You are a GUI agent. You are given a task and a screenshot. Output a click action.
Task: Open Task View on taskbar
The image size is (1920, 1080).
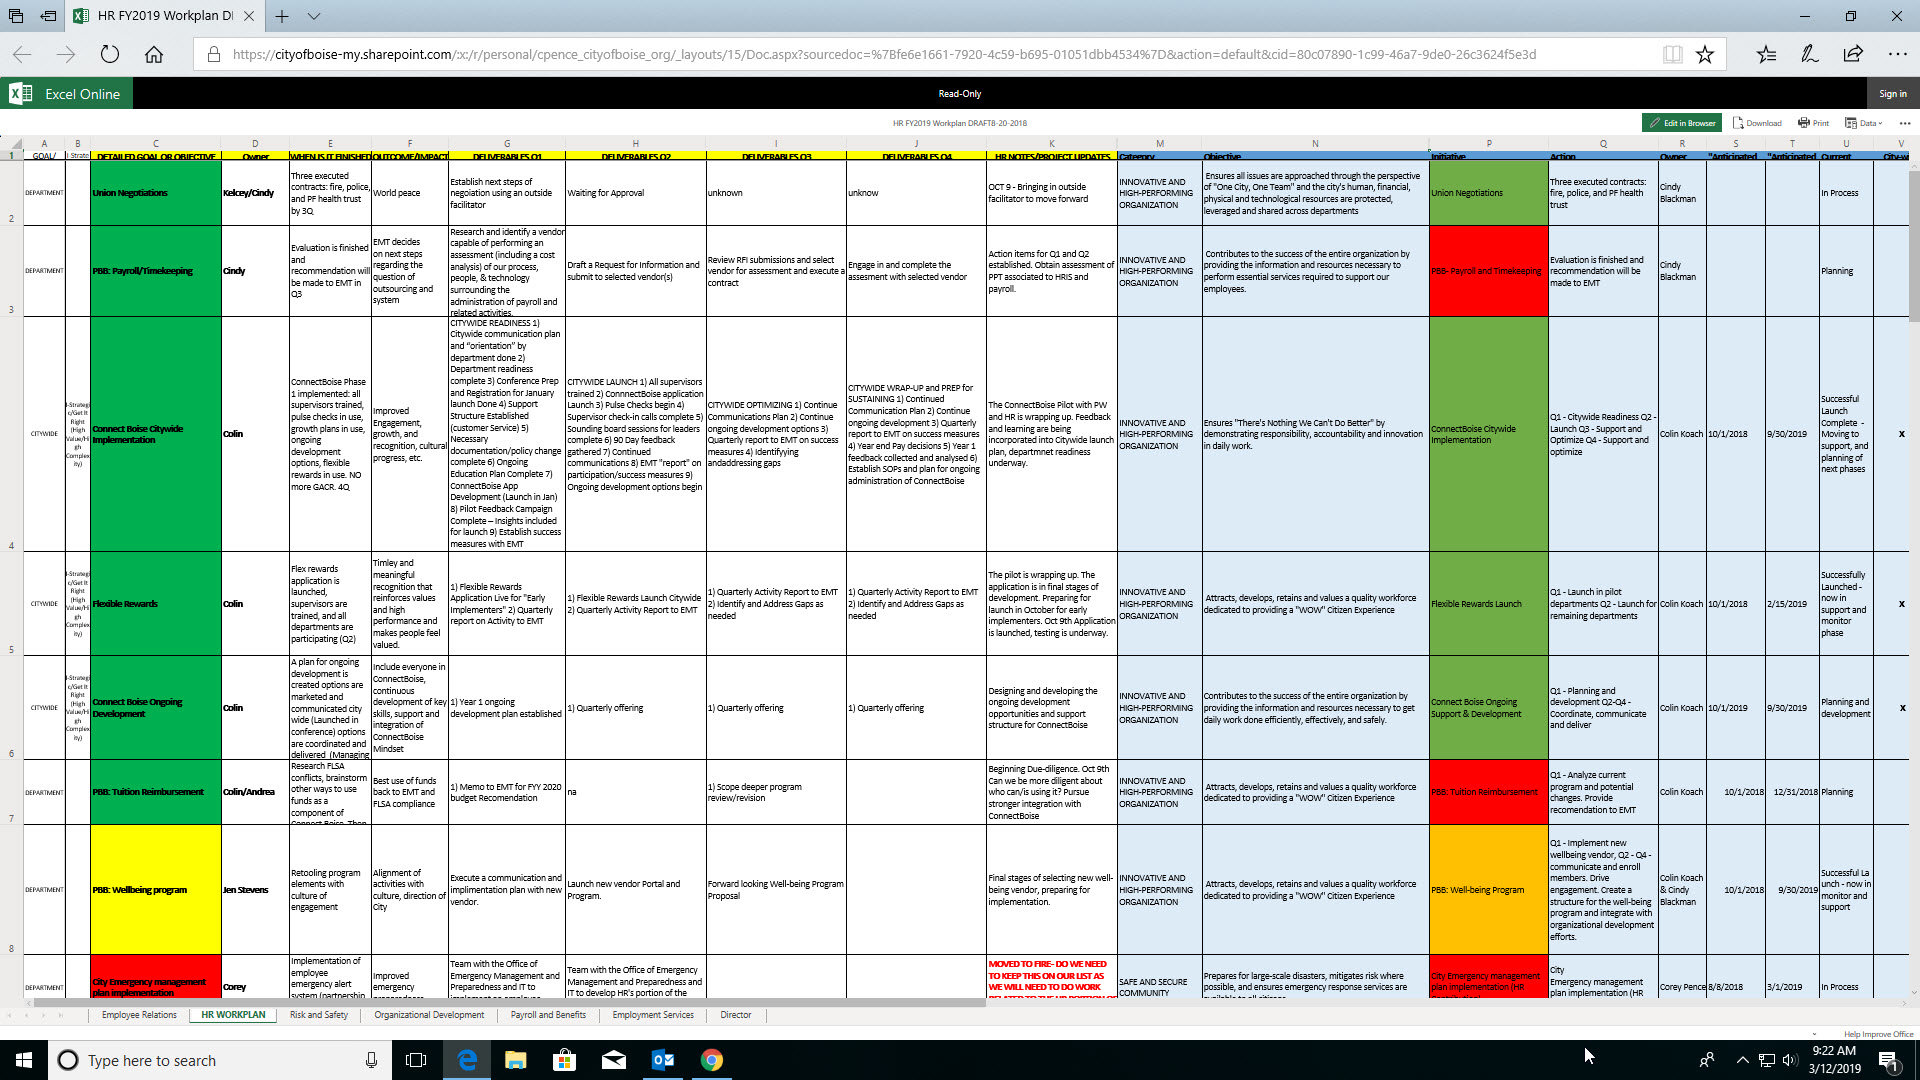(x=416, y=1060)
